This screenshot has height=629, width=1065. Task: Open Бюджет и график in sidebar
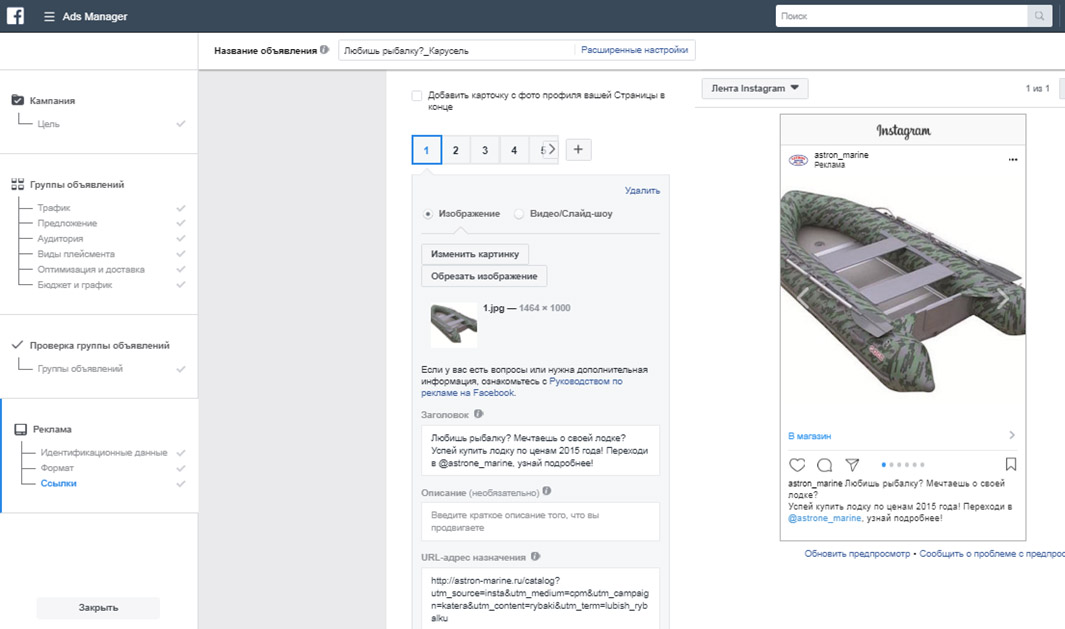pos(75,285)
